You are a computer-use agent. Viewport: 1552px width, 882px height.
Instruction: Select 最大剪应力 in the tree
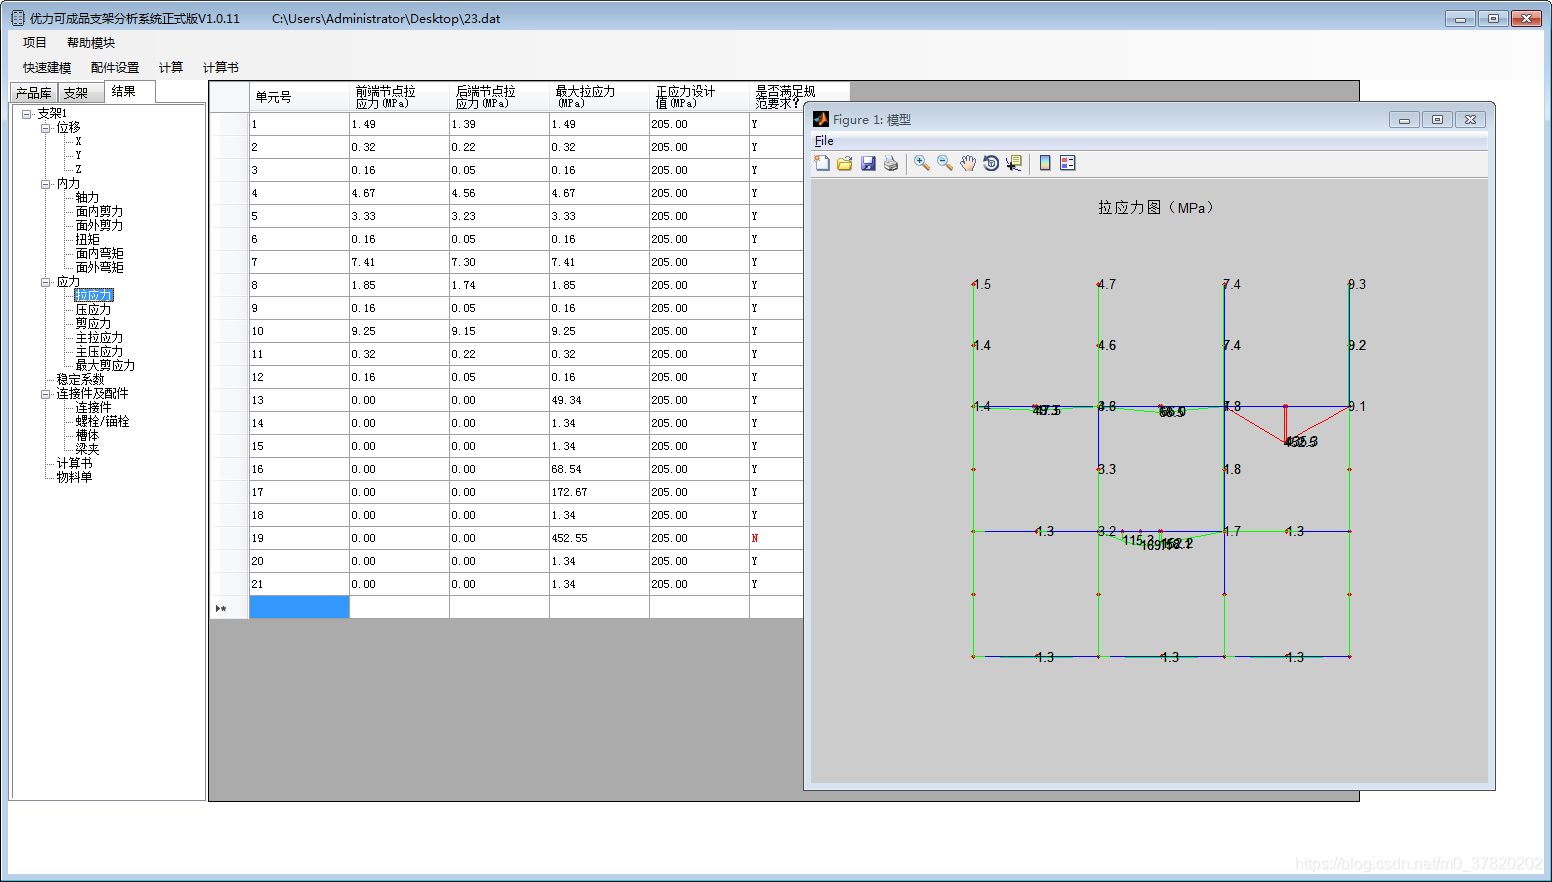click(x=106, y=366)
